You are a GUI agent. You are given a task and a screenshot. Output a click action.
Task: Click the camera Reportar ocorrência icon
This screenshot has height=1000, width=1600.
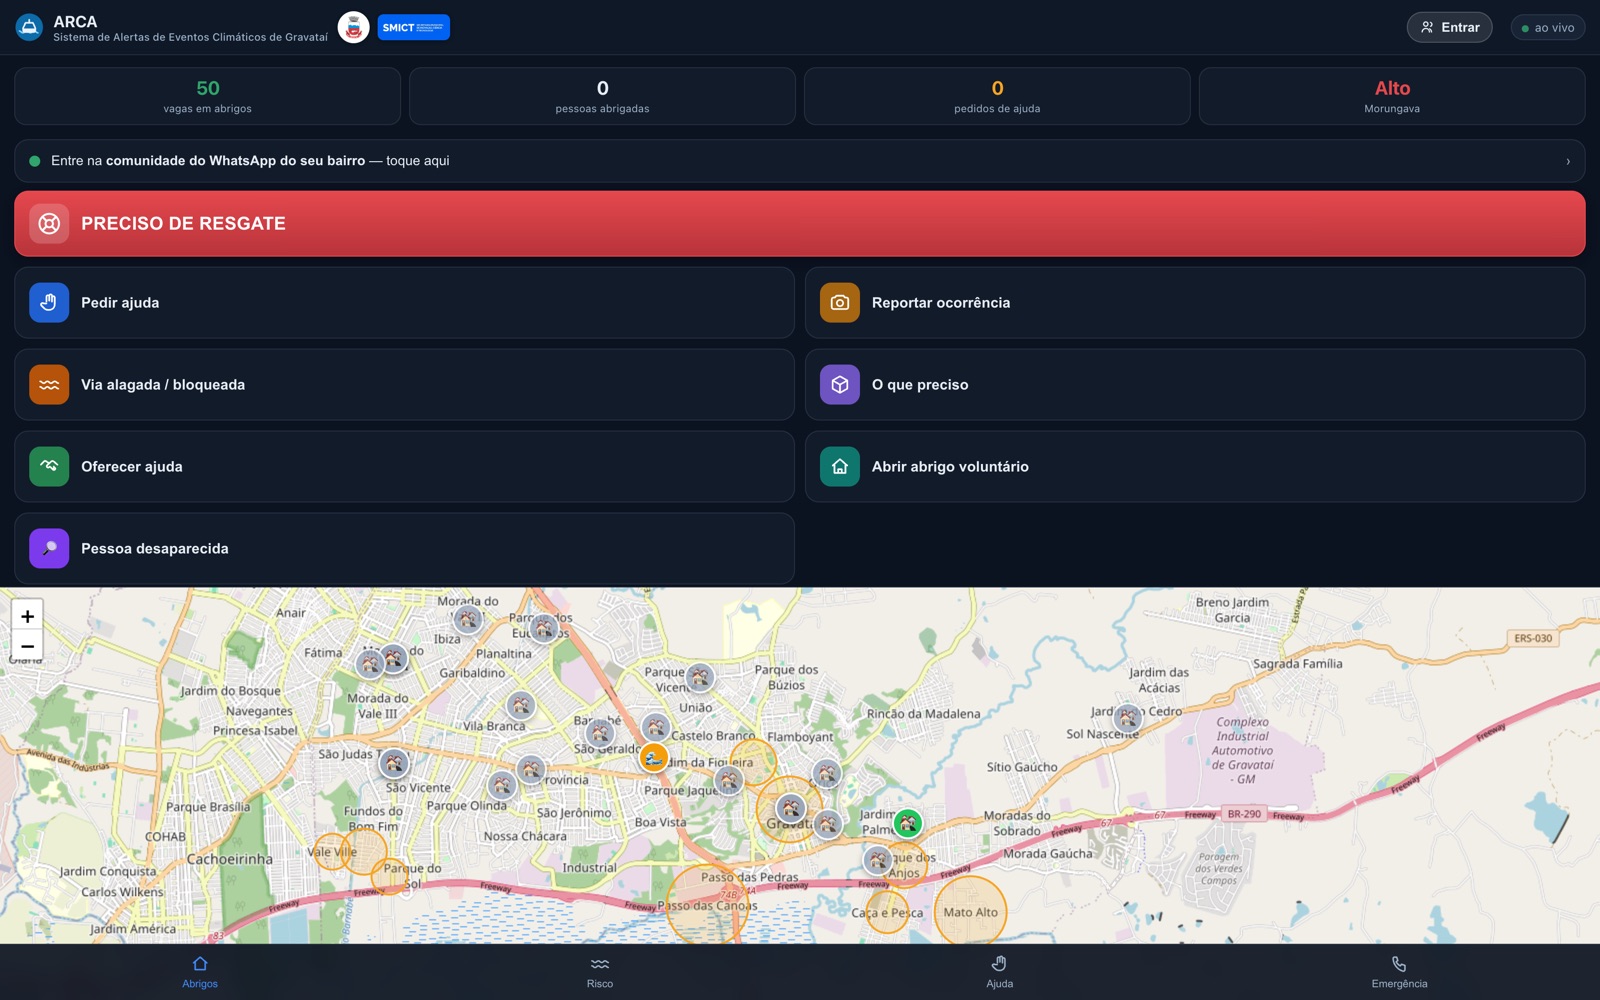(x=840, y=302)
